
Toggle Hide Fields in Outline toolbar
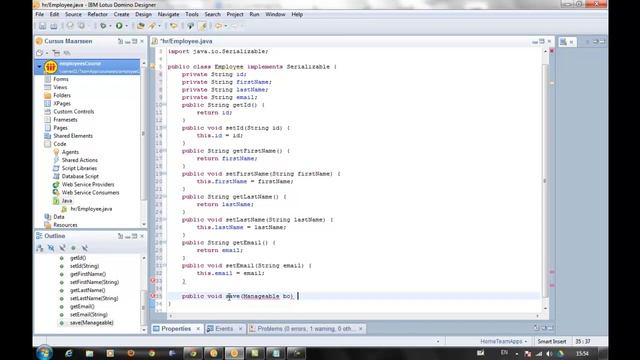tap(51, 248)
